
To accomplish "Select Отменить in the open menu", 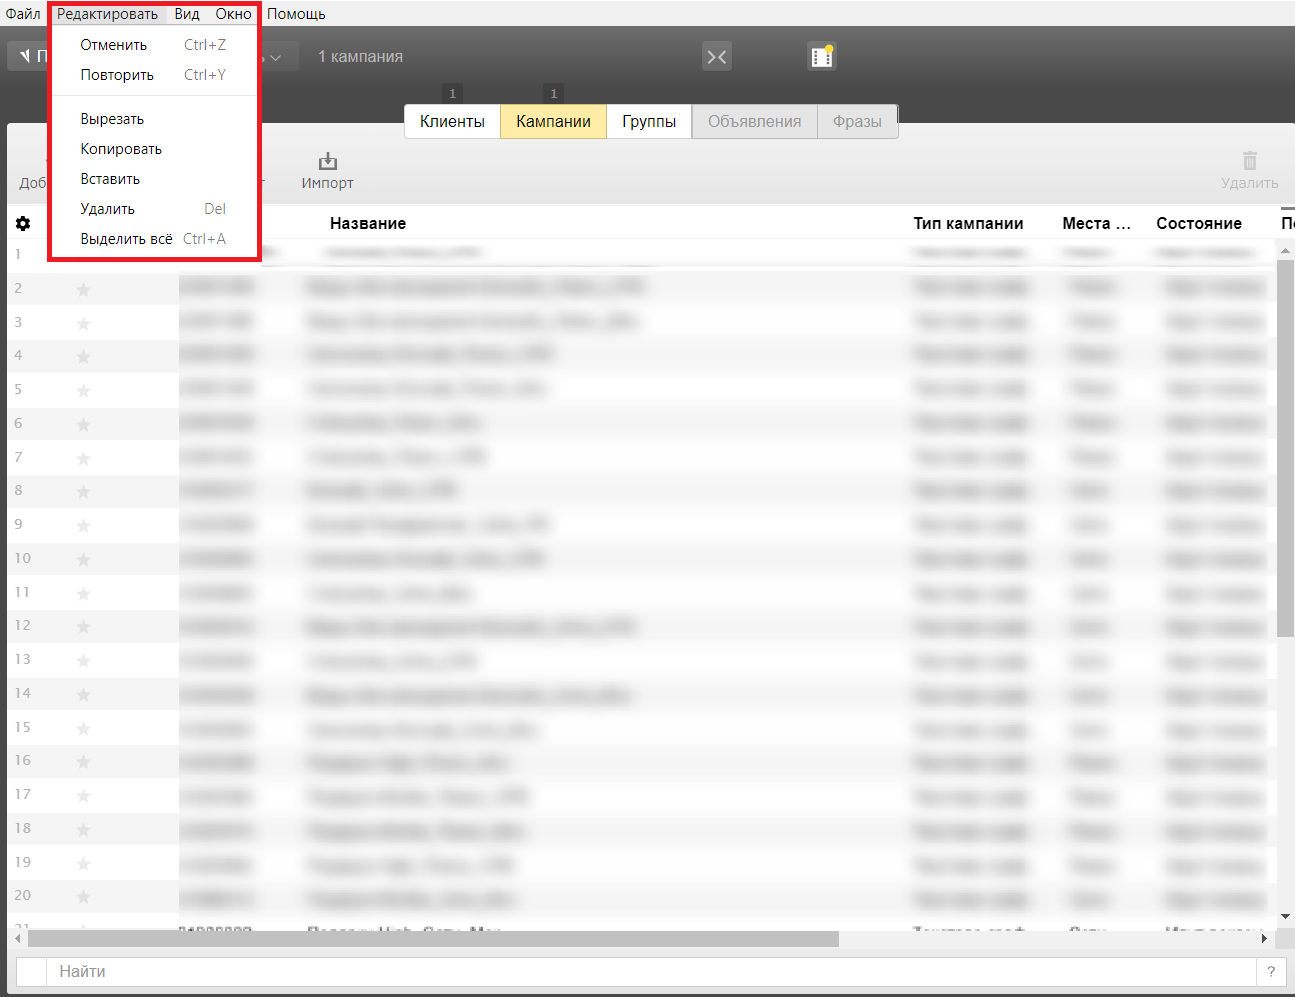I will 114,45.
